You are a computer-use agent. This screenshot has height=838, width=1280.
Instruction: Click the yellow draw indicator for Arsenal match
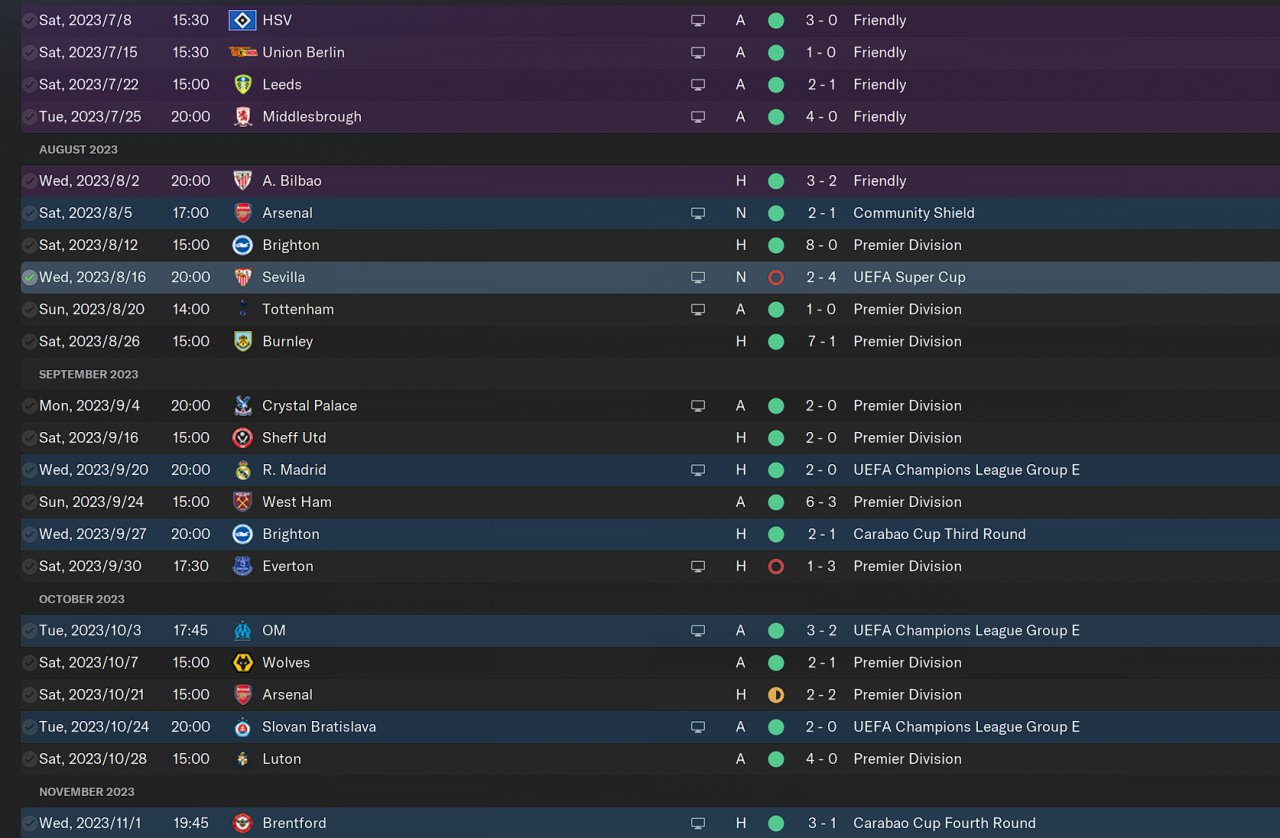coord(775,695)
